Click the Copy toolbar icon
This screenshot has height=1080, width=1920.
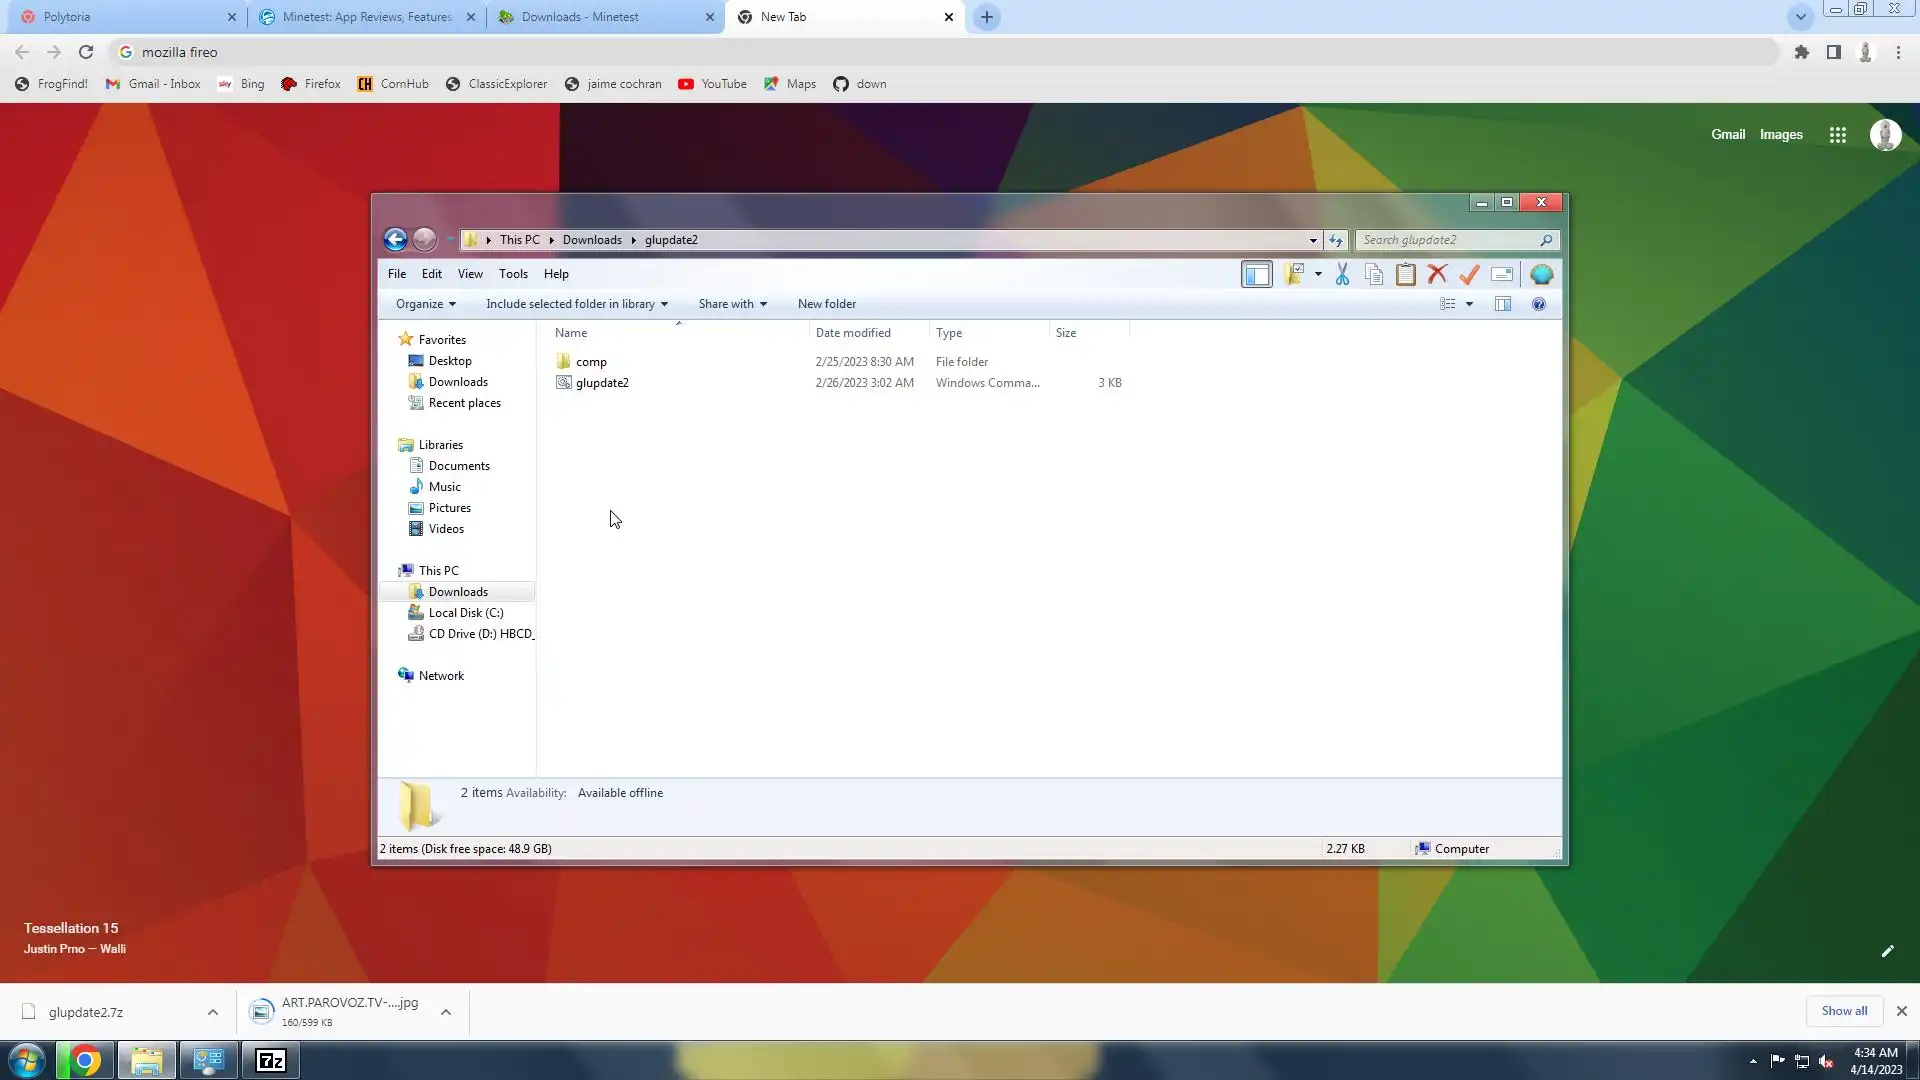pos(1374,274)
